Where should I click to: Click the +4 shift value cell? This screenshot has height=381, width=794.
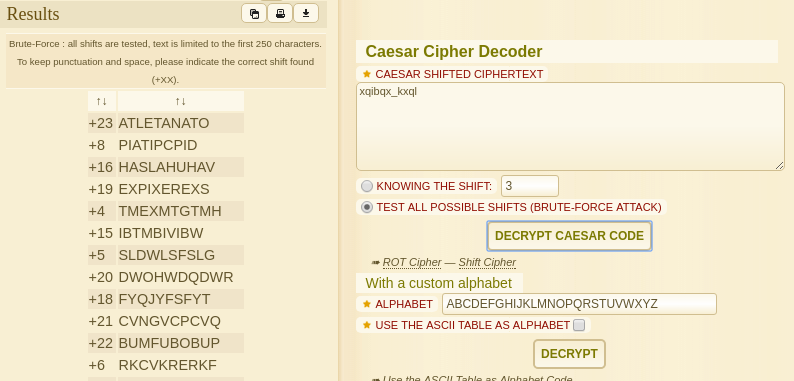pos(102,211)
